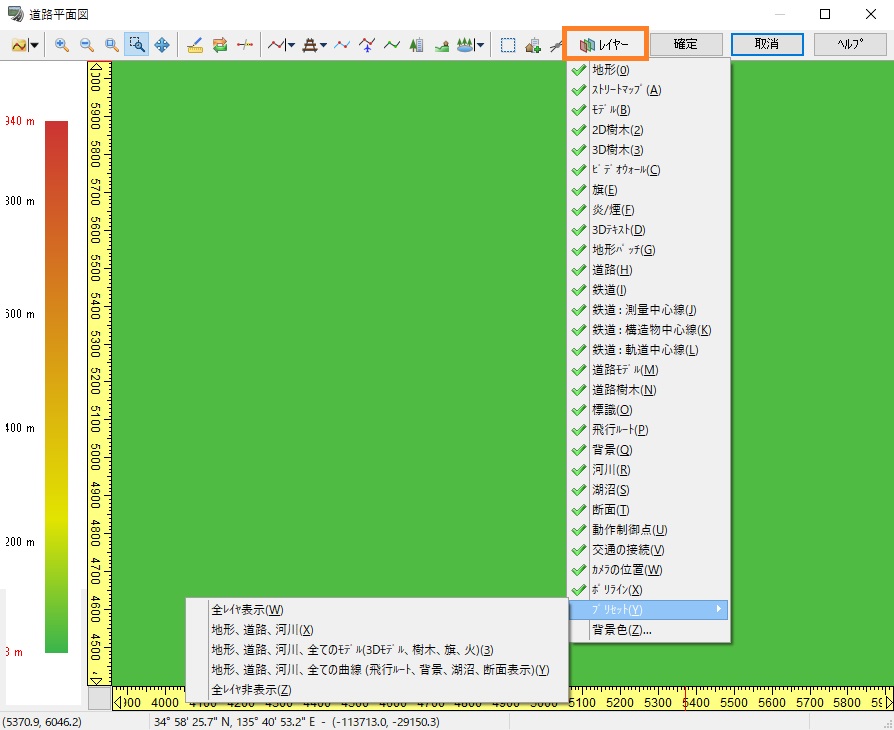Toggle 鉄道：構造物中心線(K) layer
The image size is (894, 730).
click(x=649, y=330)
